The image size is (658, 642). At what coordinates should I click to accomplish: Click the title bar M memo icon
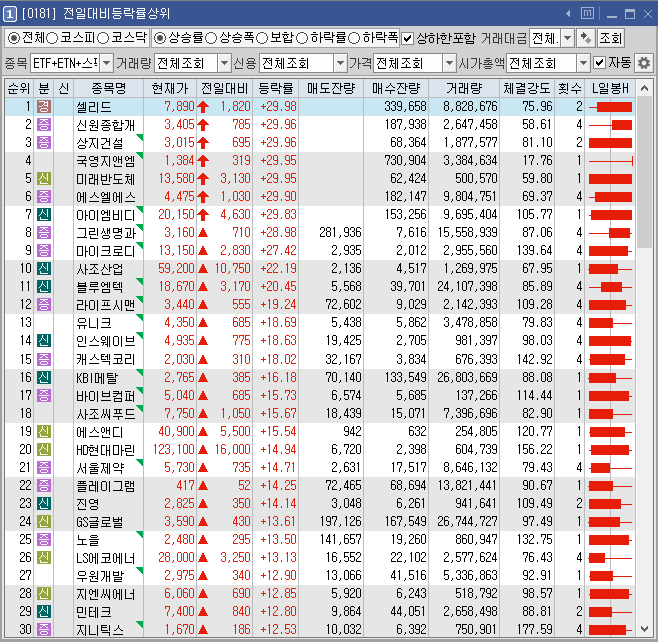click(x=587, y=14)
